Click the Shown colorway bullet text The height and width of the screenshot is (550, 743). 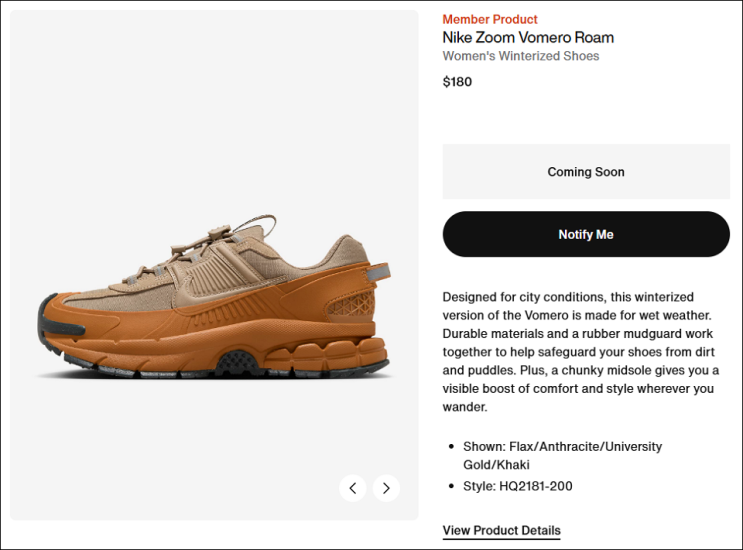coord(562,455)
